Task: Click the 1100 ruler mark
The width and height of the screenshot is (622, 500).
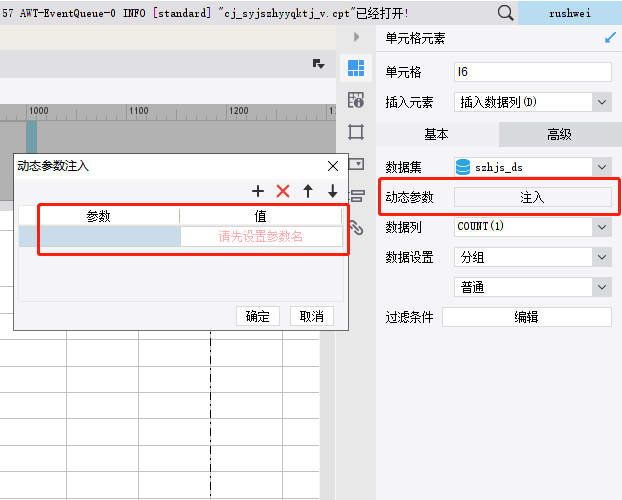Action: 139,111
